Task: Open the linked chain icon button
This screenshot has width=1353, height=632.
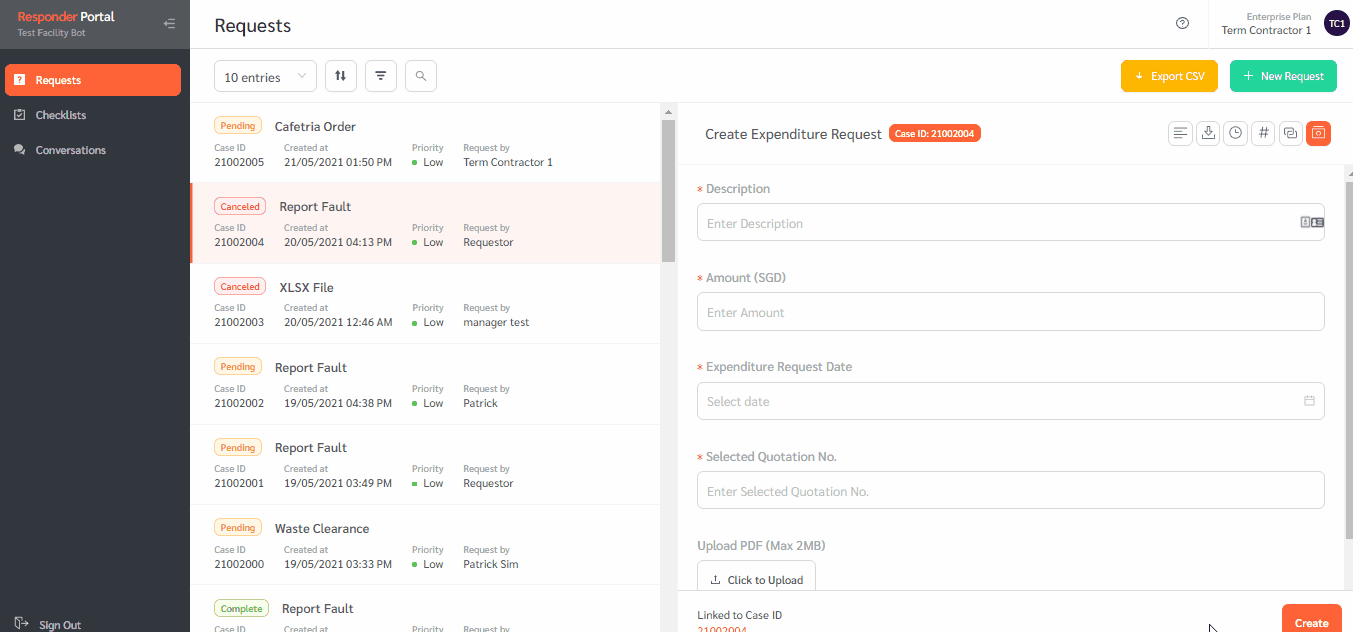Action: (x=1291, y=133)
